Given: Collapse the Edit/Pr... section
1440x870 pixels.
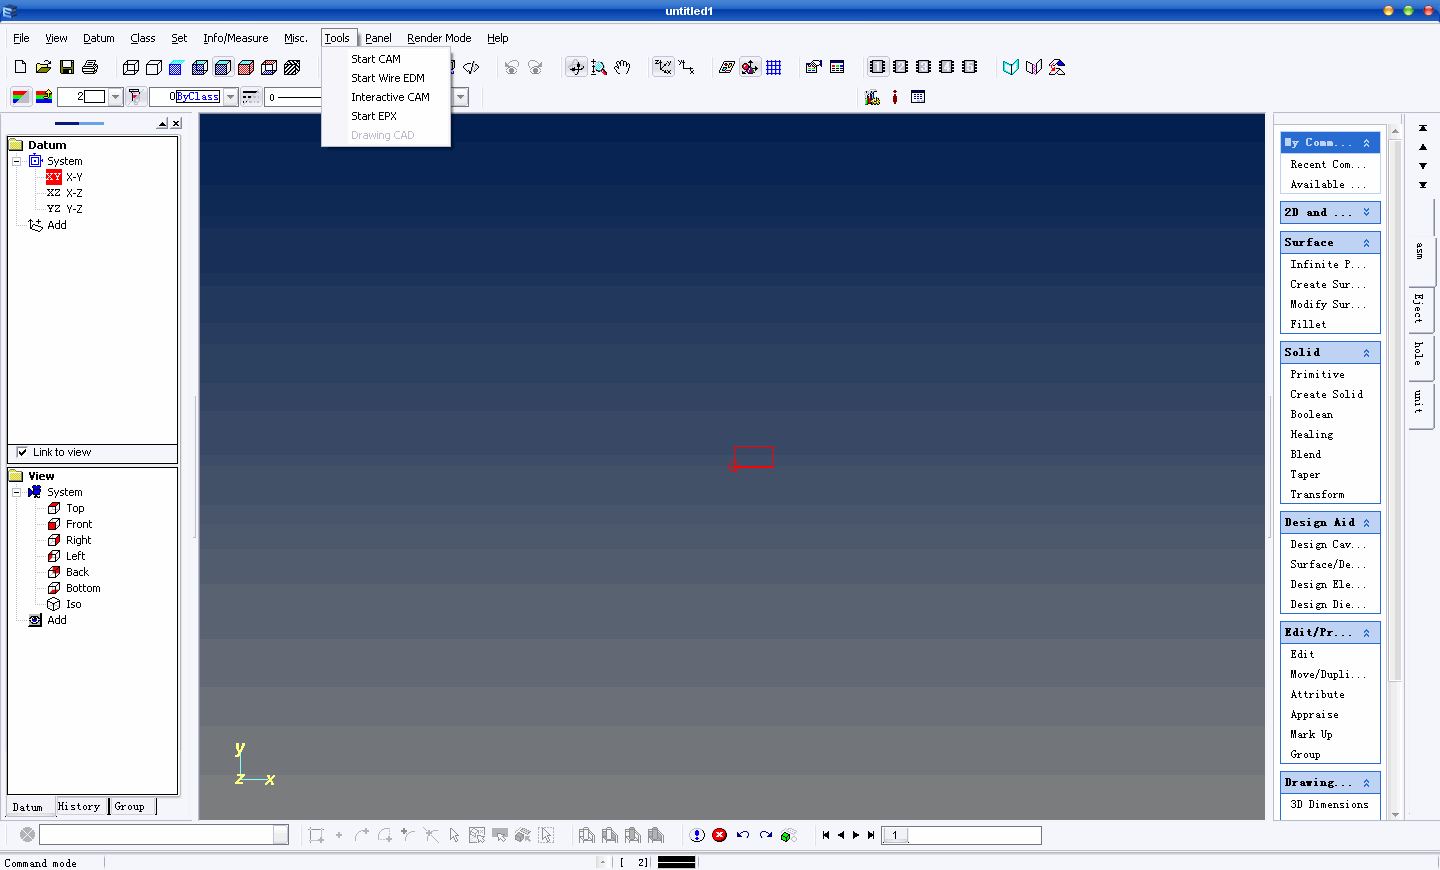Looking at the screenshot, I should pyautogui.click(x=1366, y=633).
